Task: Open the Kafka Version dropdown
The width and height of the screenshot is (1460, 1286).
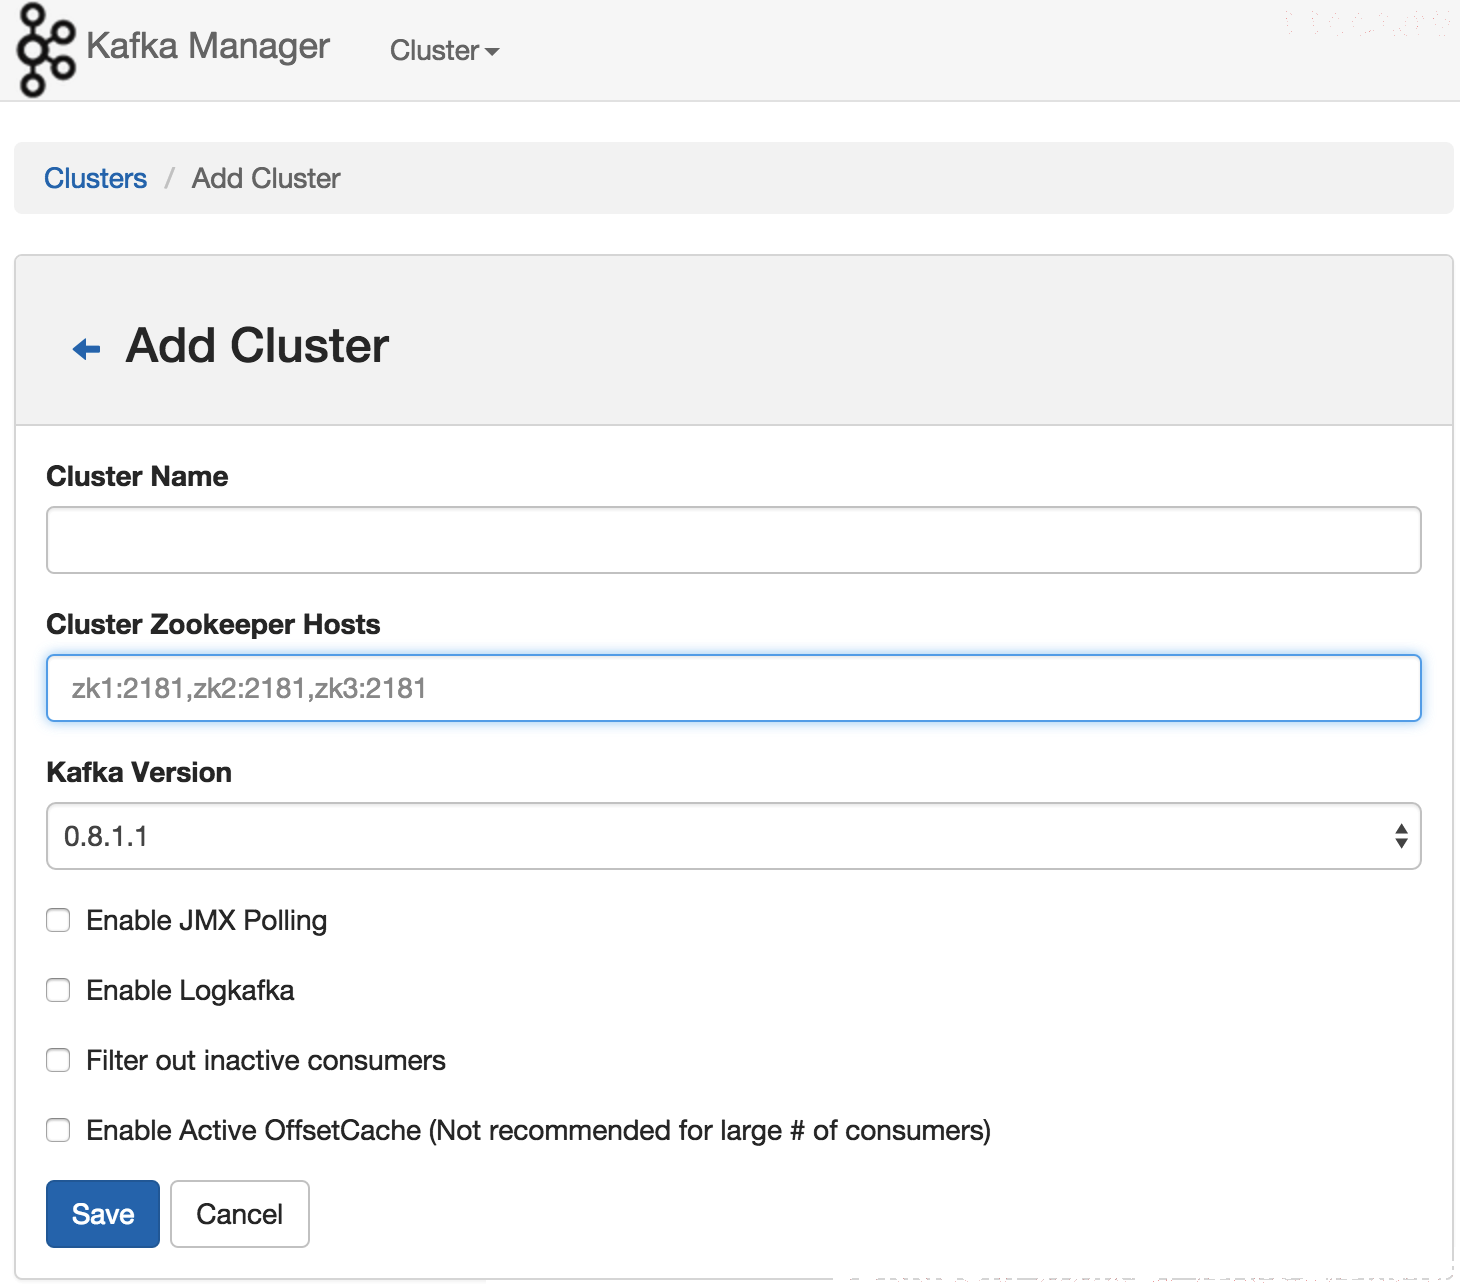Action: click(x=734, y=836)
